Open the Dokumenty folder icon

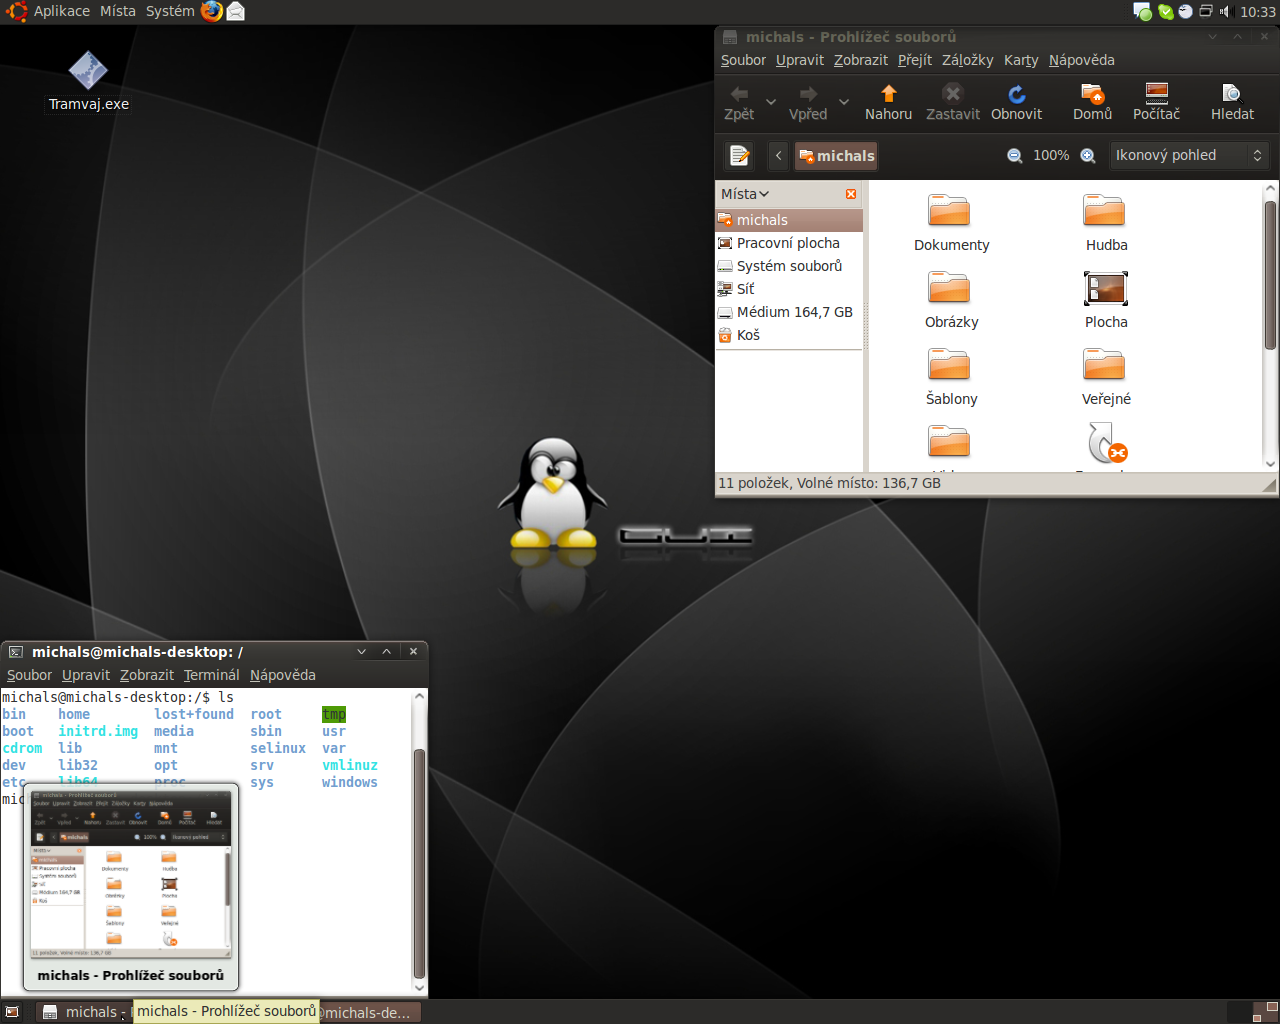[x=949, y=211]
